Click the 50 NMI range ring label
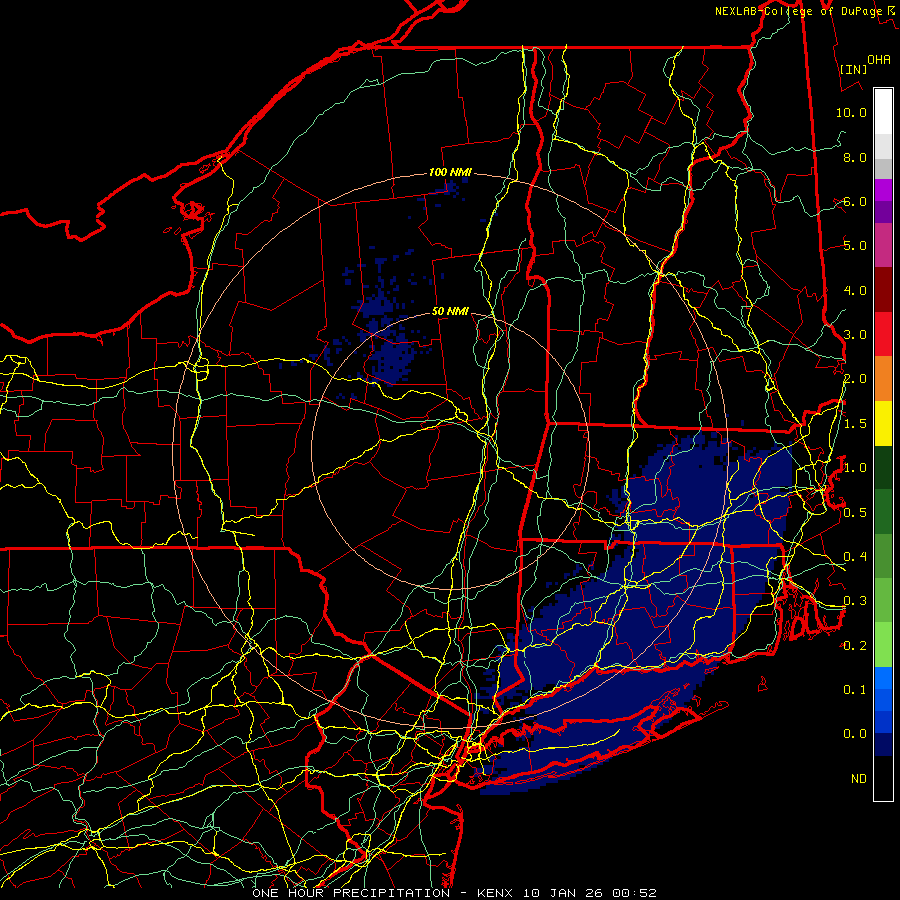 [x=451, y=312]
